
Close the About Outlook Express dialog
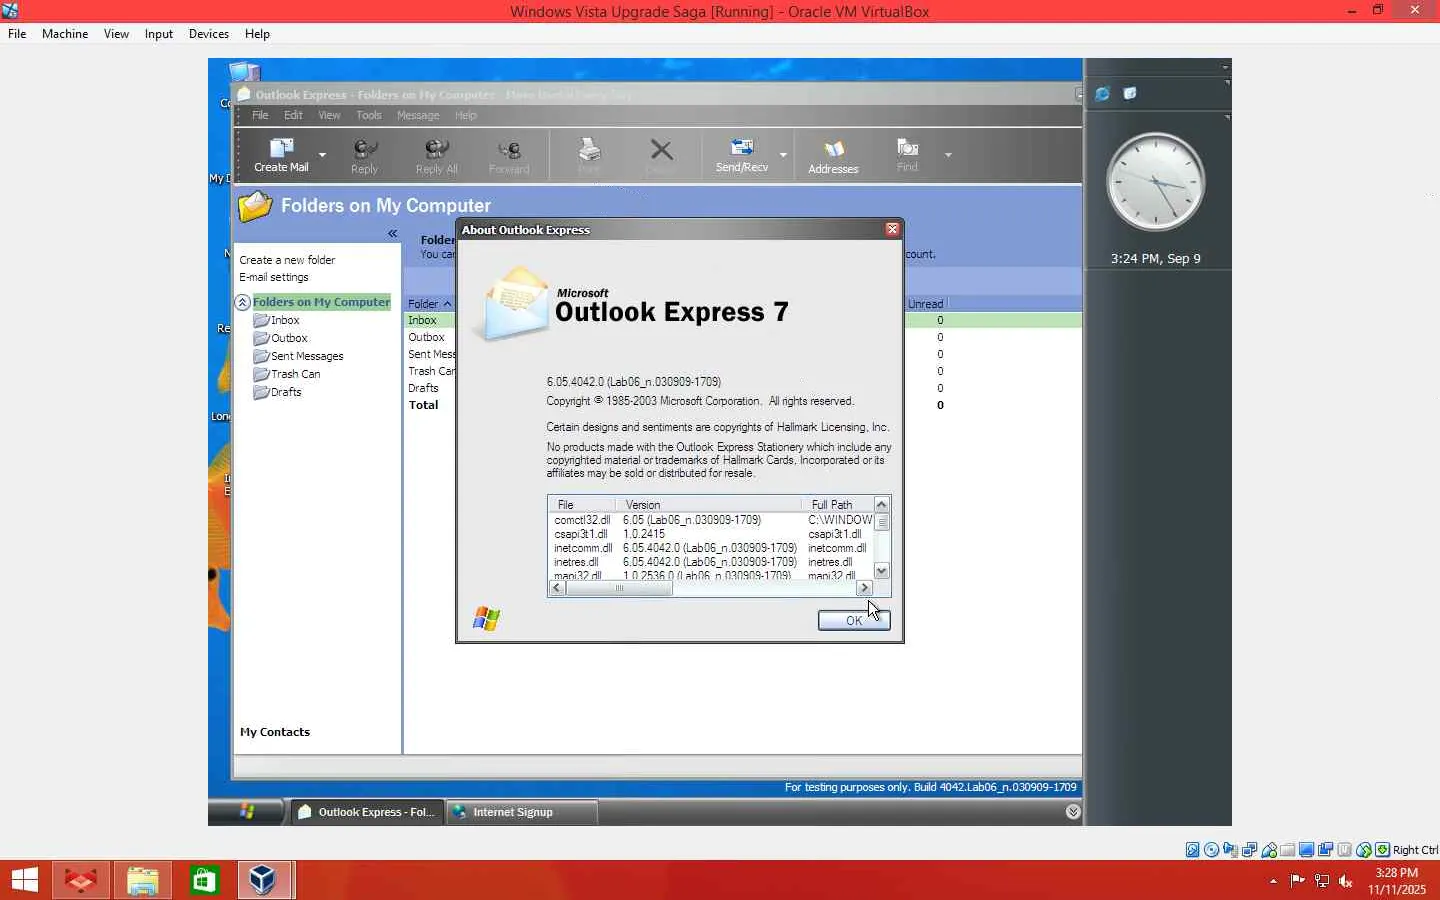pyautogui.click(x=892, y=229)
